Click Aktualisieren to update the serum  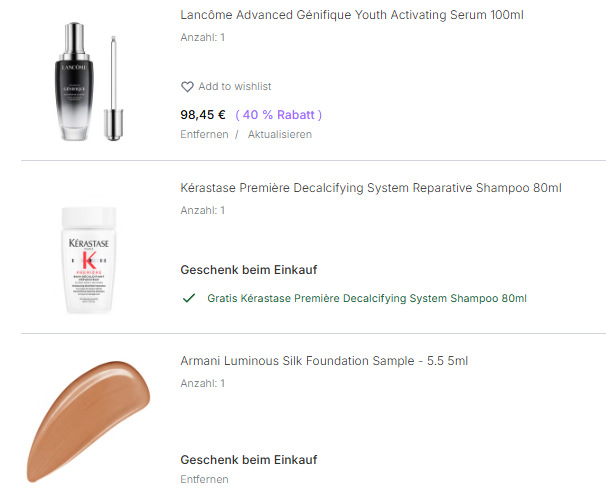(280, 134)
